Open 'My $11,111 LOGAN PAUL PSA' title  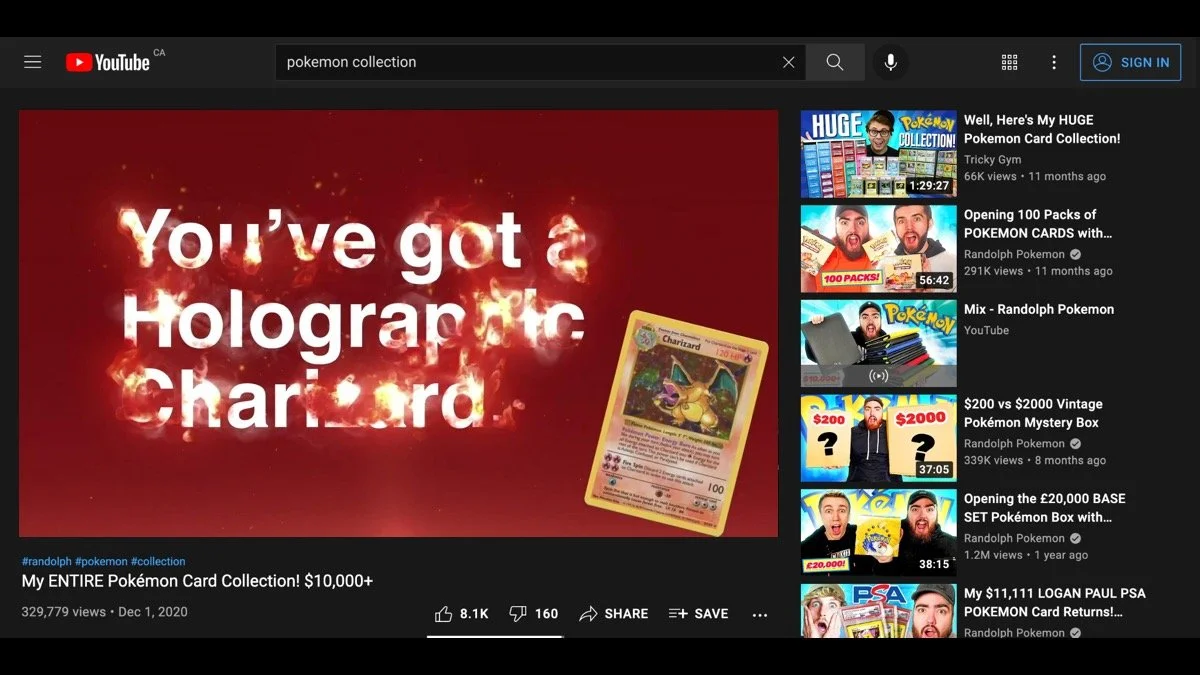1055,602
